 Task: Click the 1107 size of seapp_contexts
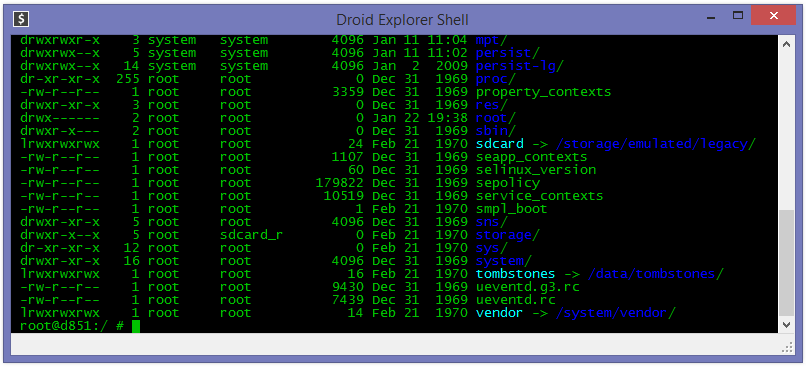click(348, 157)
